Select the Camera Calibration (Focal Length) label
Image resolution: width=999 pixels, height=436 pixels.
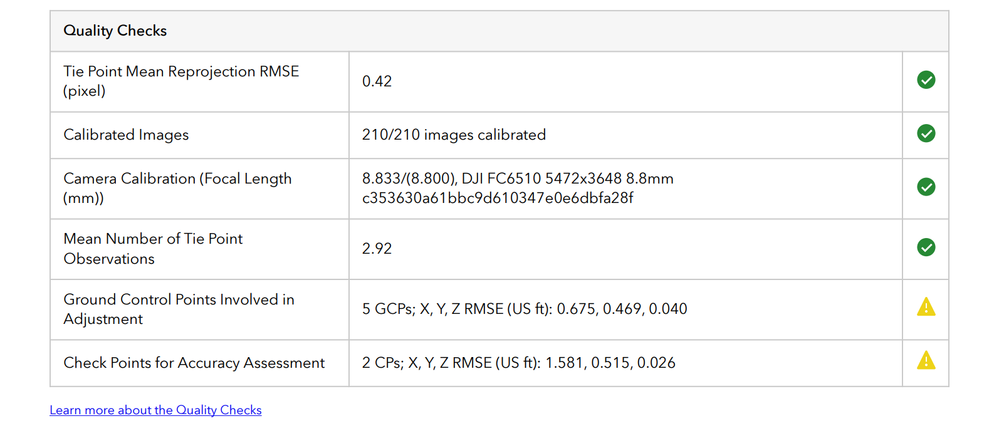coord(177,188)
